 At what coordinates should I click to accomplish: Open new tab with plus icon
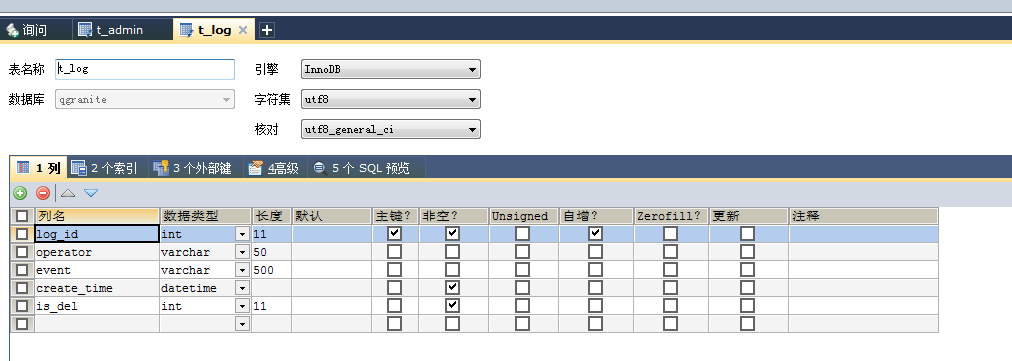click(x=267, y=30)
